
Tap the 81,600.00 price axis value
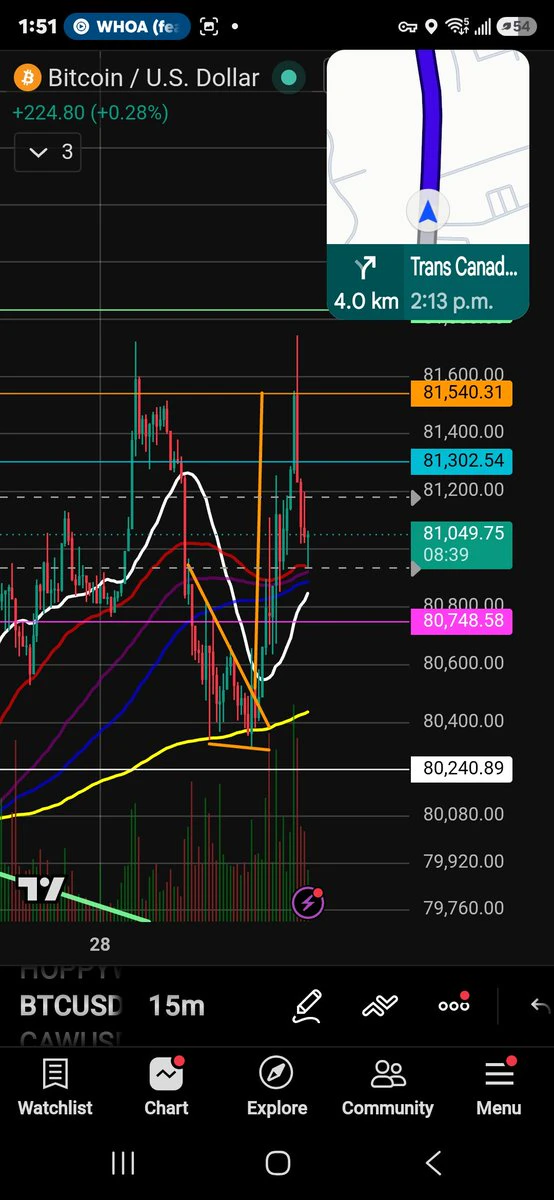pos(463,373)
